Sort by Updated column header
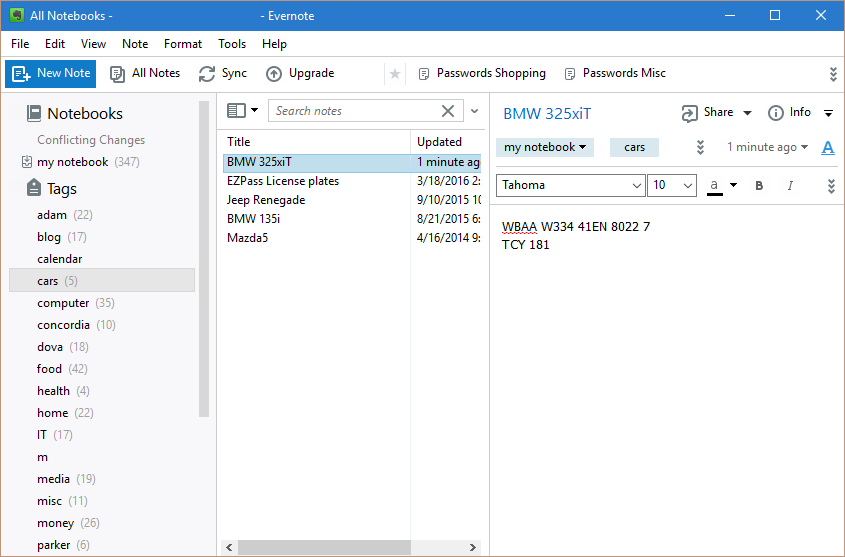 pyautogui.click(x=446, y=142)
